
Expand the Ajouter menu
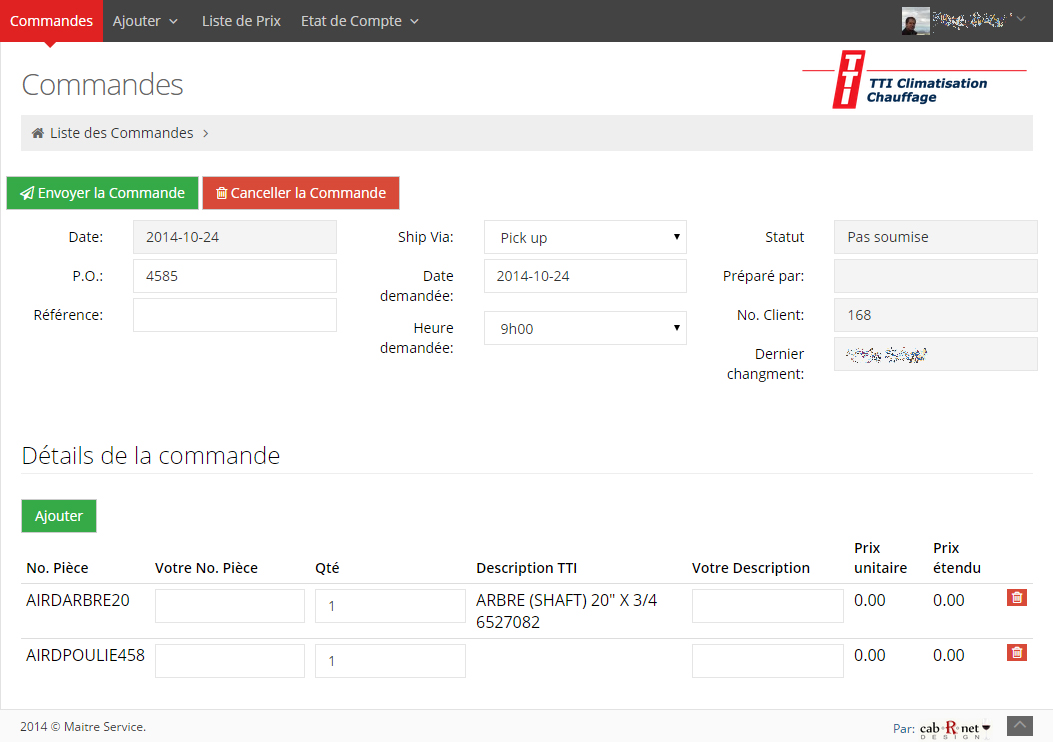coord(145,21)
